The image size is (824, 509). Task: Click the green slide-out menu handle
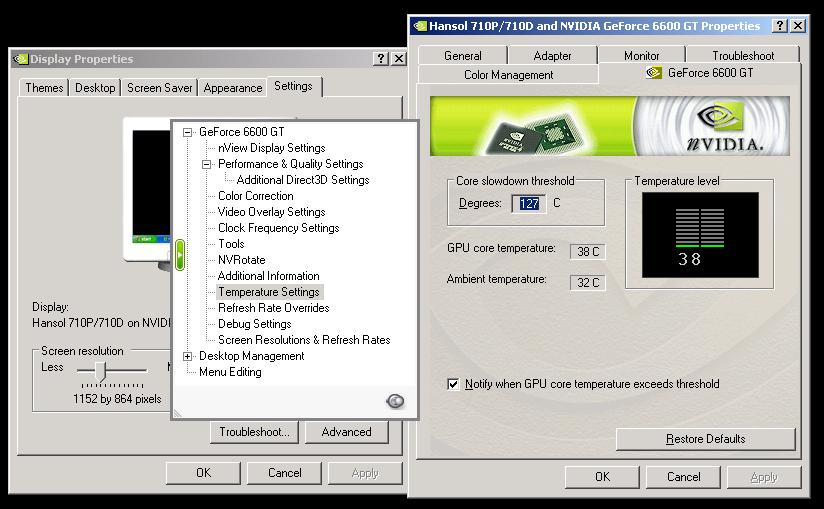pos(180,255)
